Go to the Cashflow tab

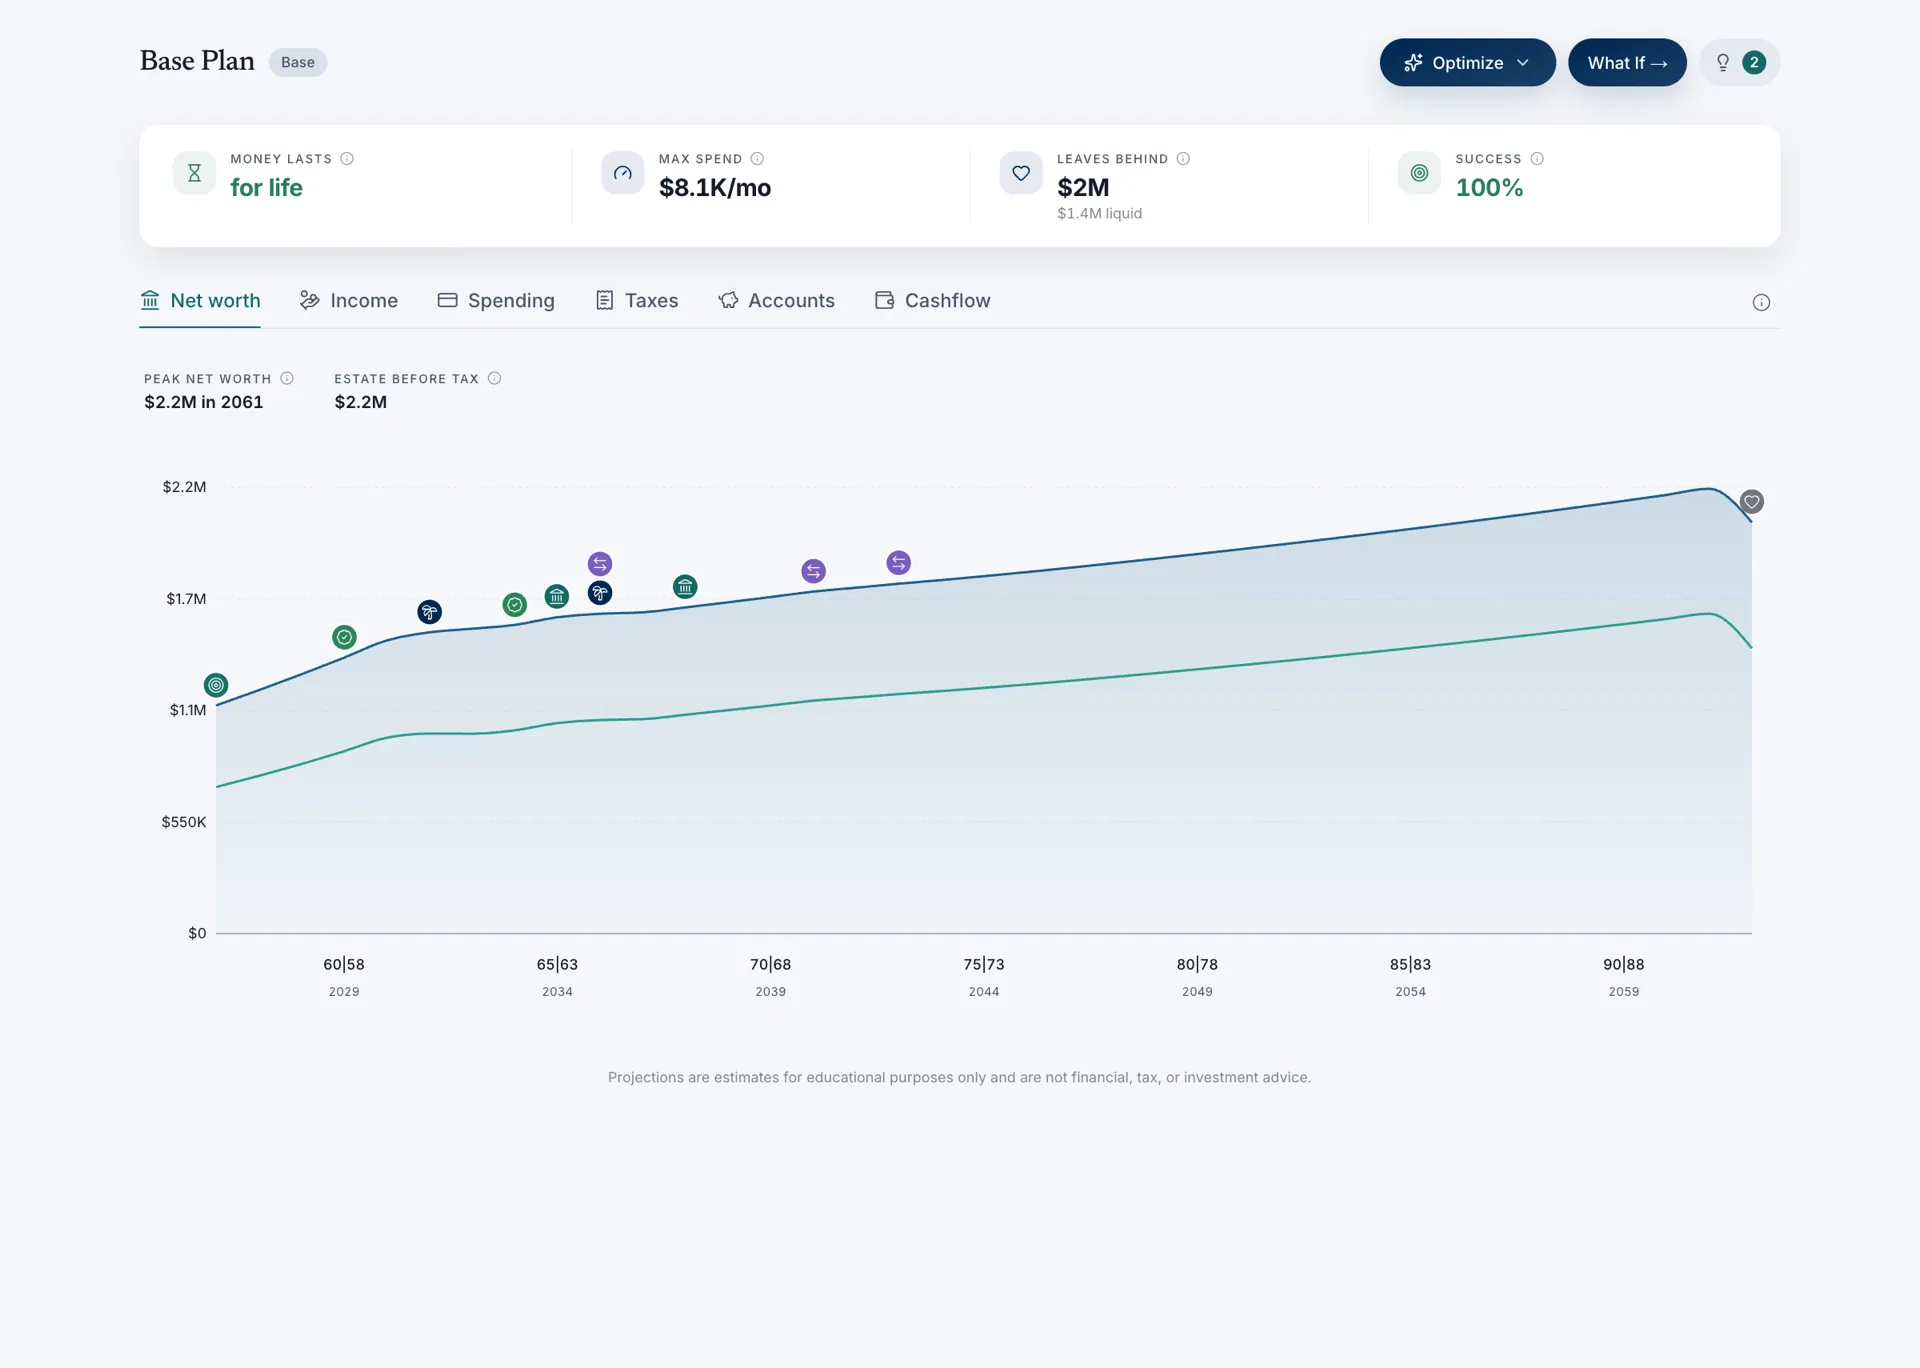932,301
